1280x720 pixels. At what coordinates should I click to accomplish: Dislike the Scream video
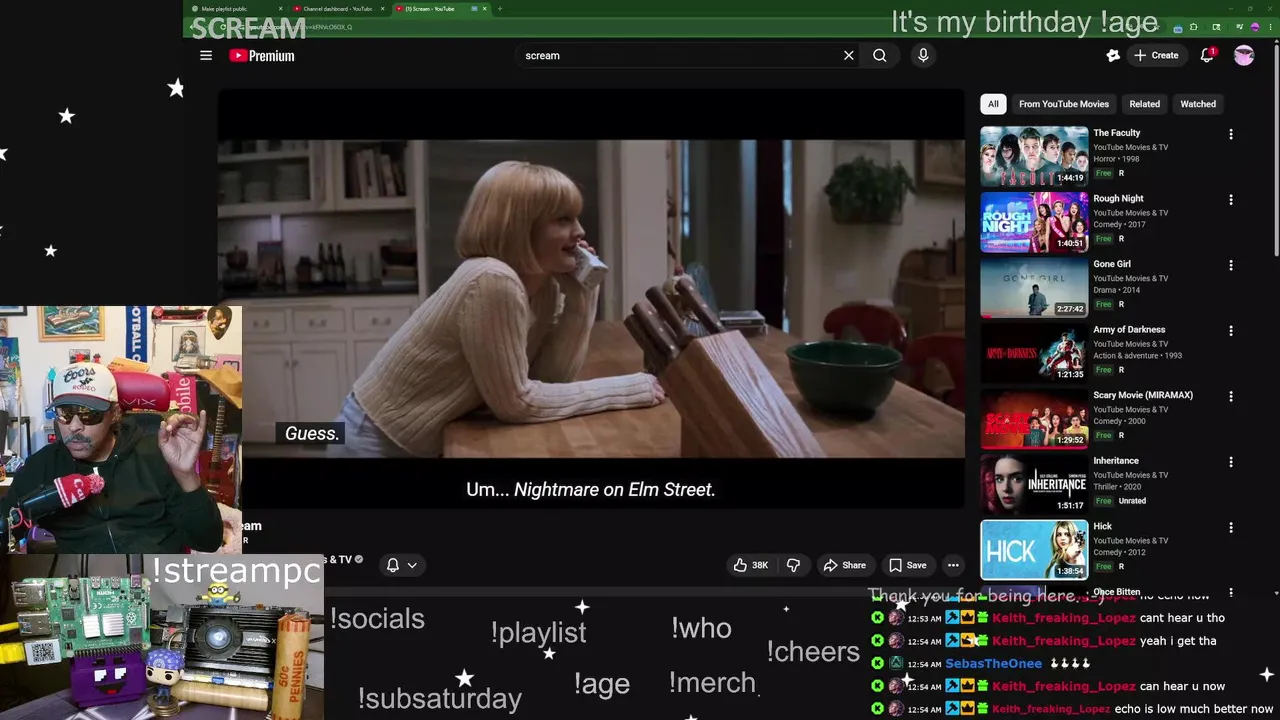[793, 565]
